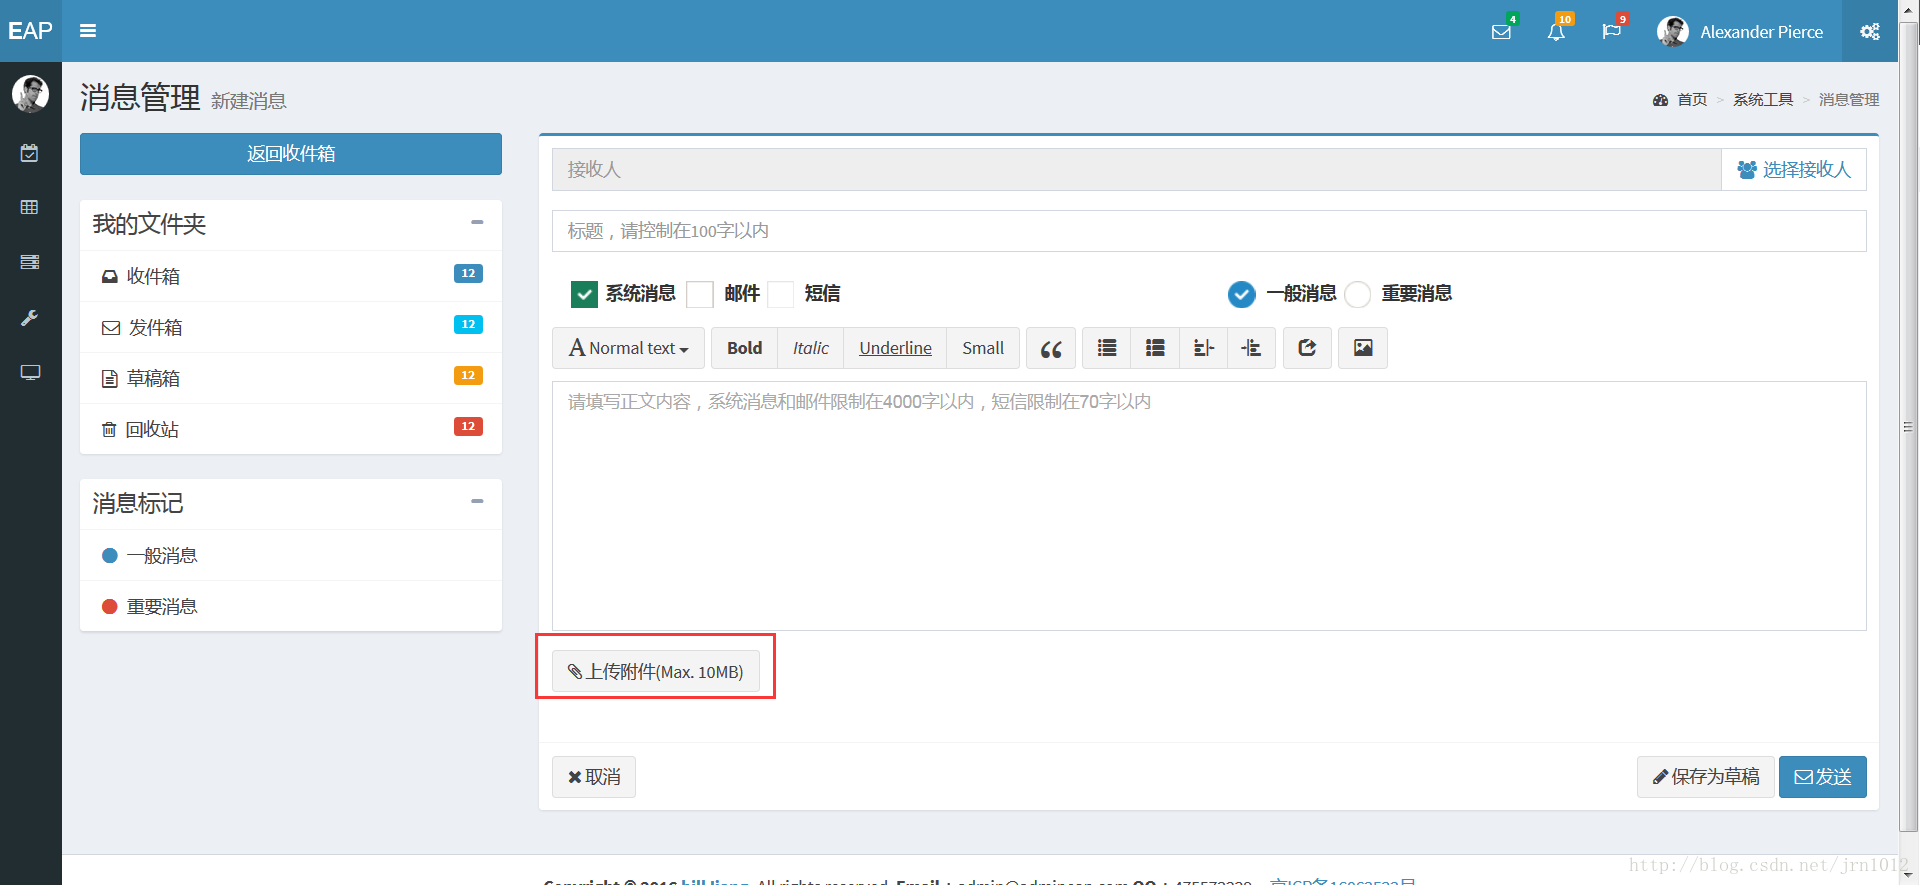
Task: Check the 短信 checkbox
Action: pyautogui.click(x=780, y=294)
